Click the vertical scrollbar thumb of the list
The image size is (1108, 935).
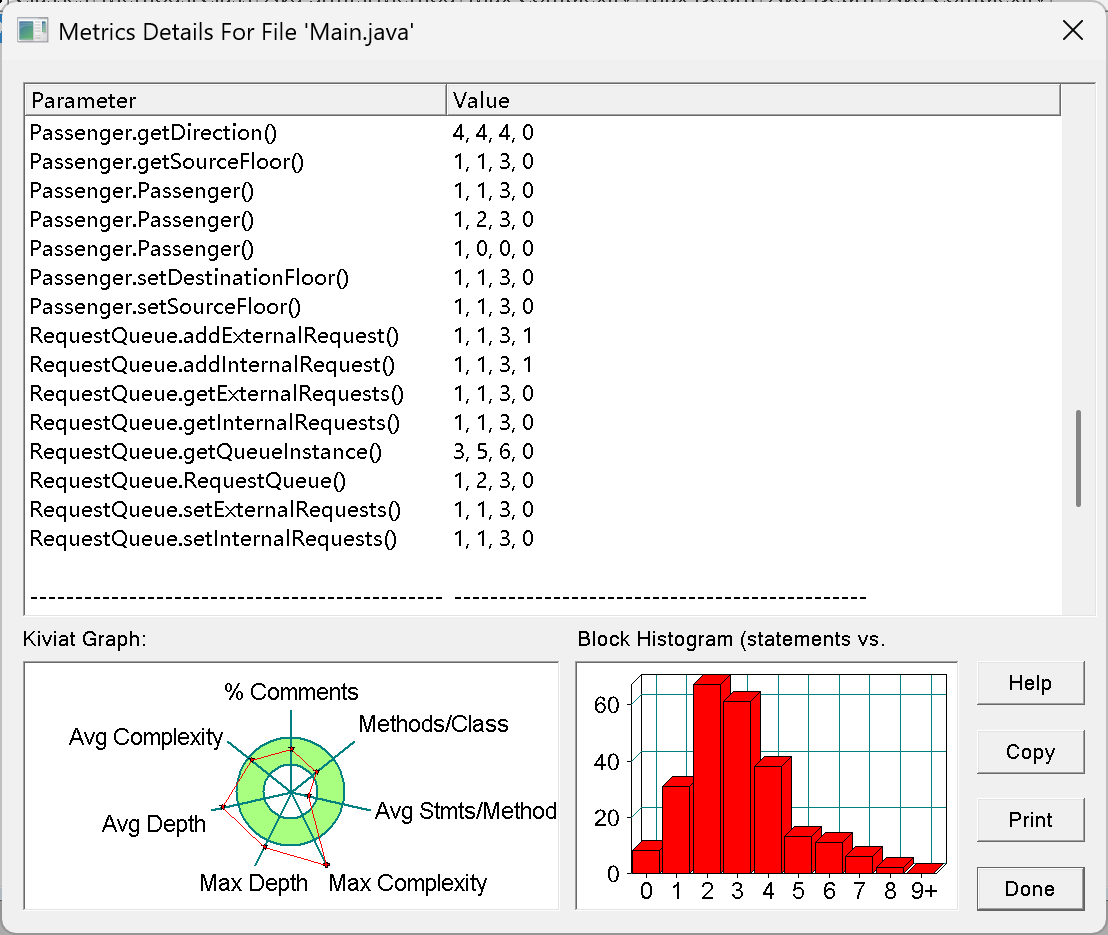[x=1078, y=458]
